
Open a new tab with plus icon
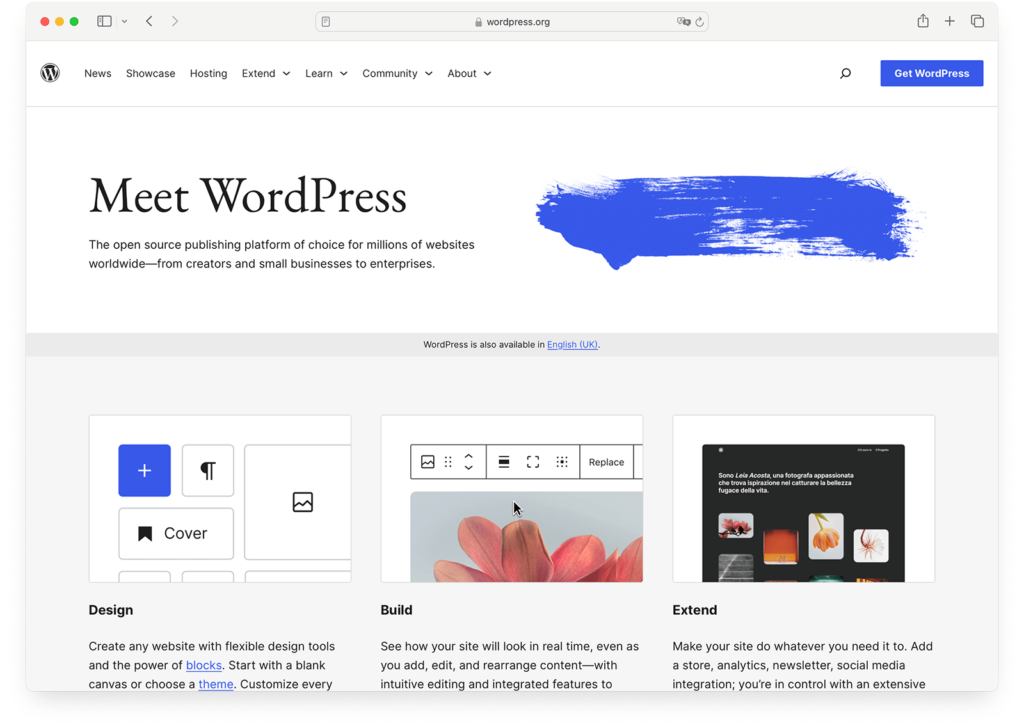(950, 21)
